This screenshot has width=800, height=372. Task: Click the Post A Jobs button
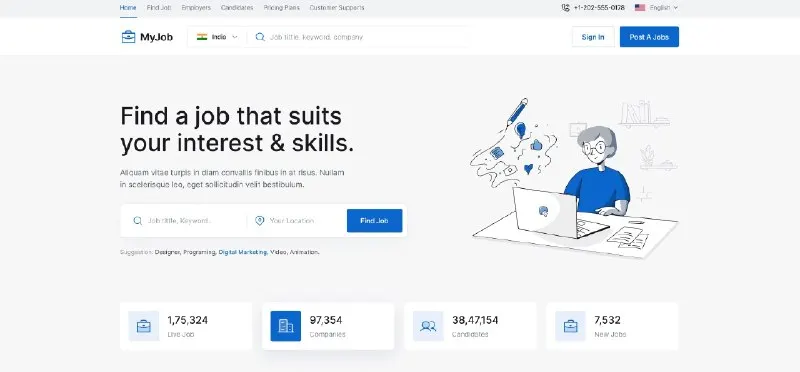click(x=649, y=37)
